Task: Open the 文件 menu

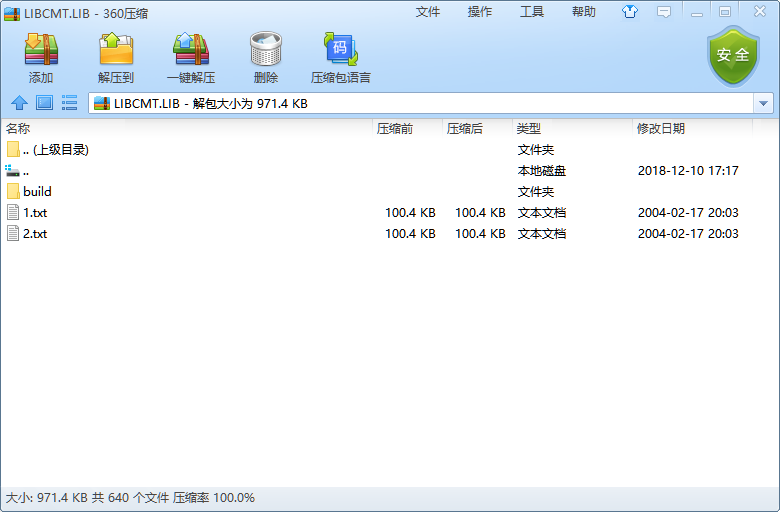Action: pos(428,11)
